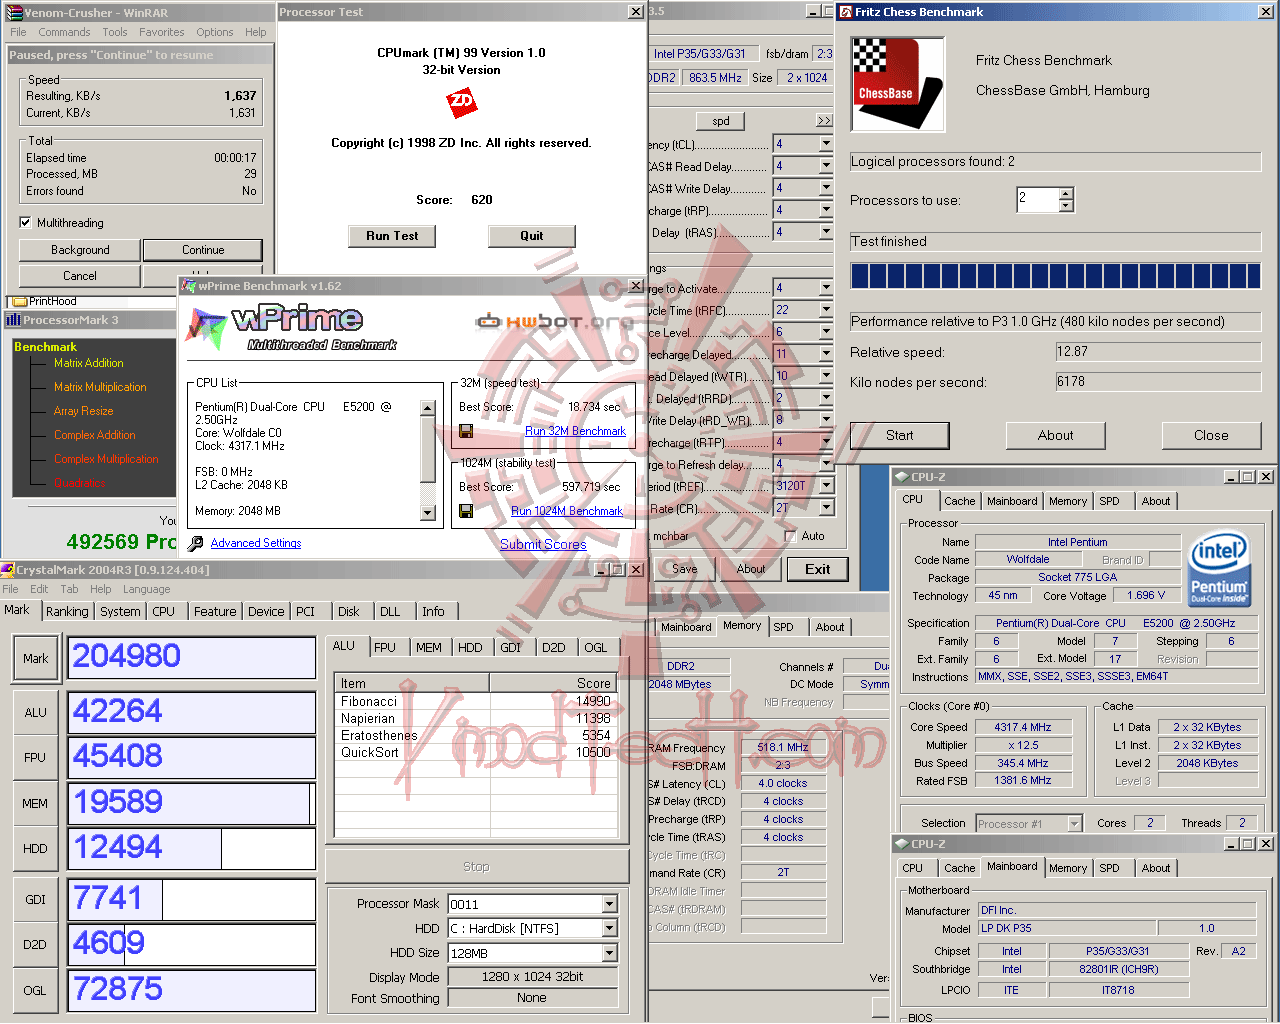
Task: Click the CrystalMark 2004R3 title bar icon
Action: pos(8,570)
